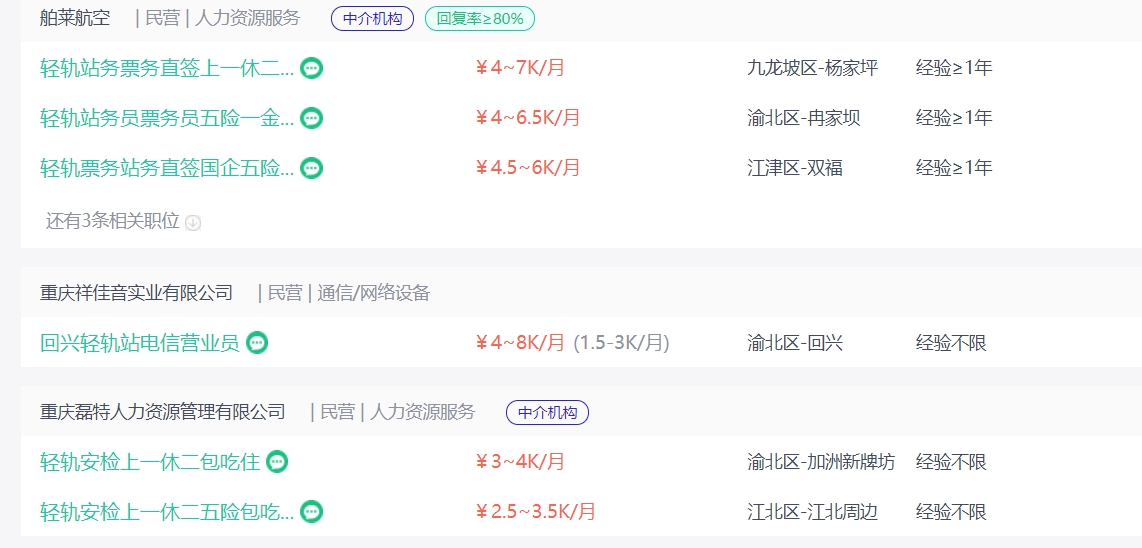This screenshot has height=548, width=1142.
Task: Open chat for 轻轨安检上一休二五险包吃 job
Action: tap(312, 512)
